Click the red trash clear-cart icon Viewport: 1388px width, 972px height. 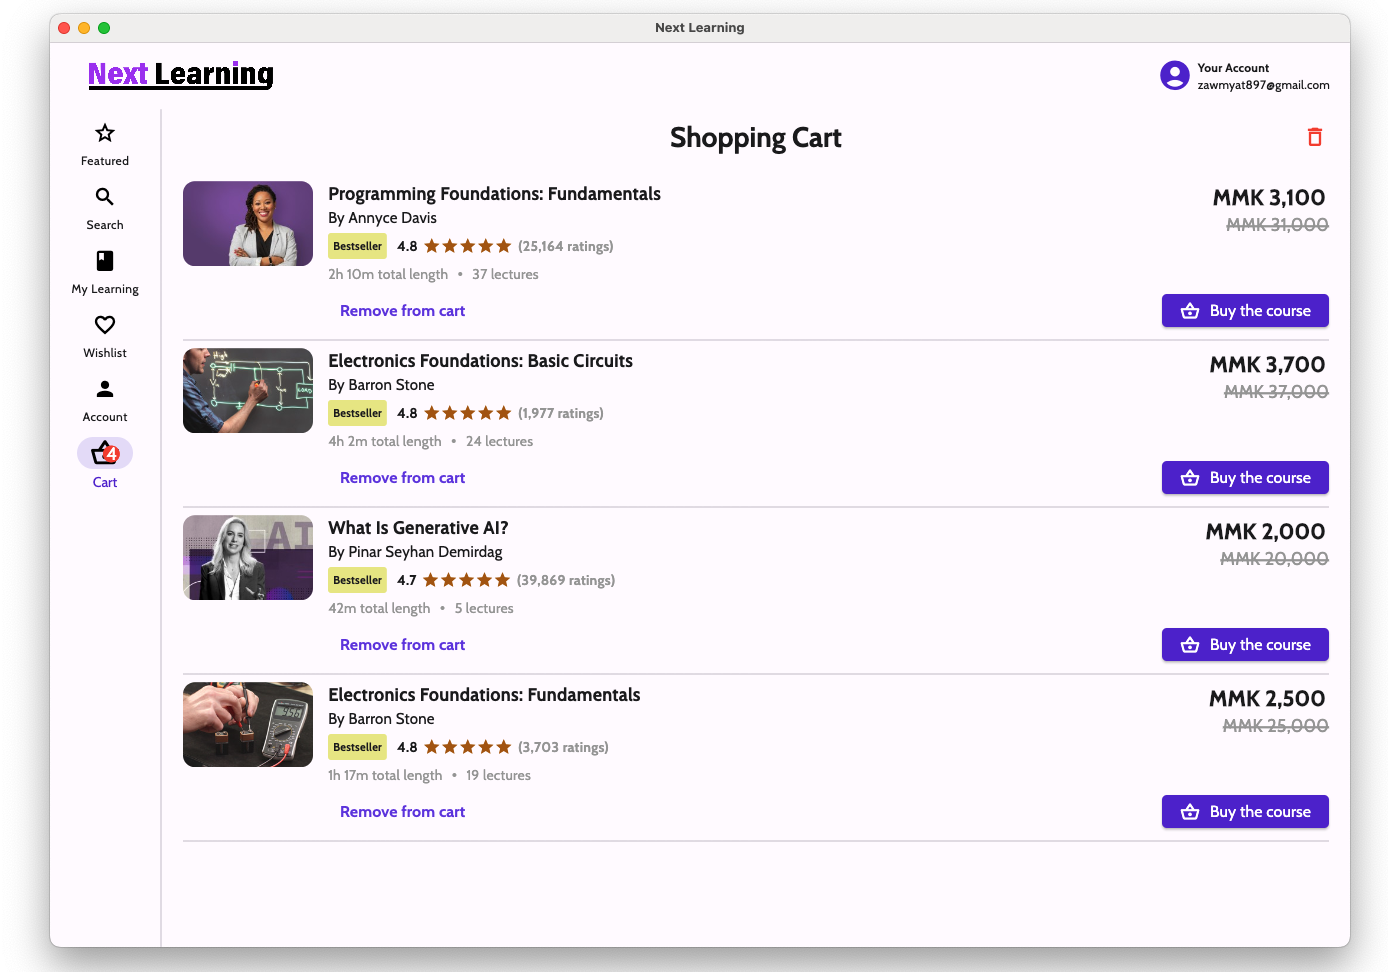pos(1314,137)
